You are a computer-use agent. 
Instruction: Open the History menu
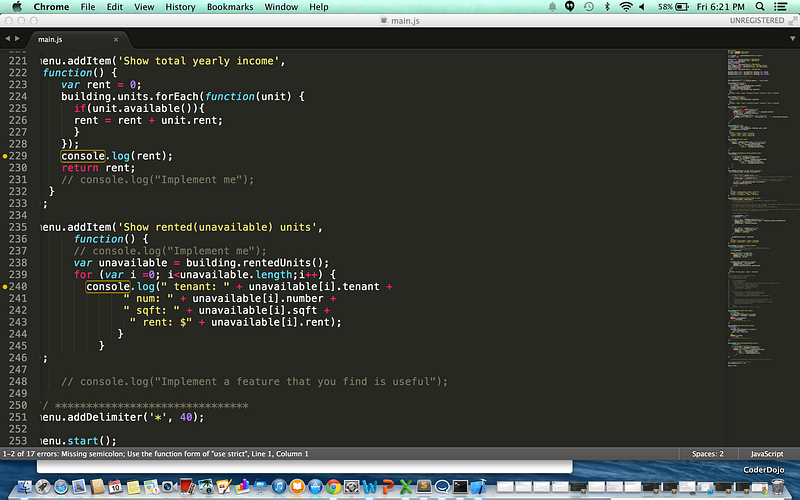tap(180, 7)
